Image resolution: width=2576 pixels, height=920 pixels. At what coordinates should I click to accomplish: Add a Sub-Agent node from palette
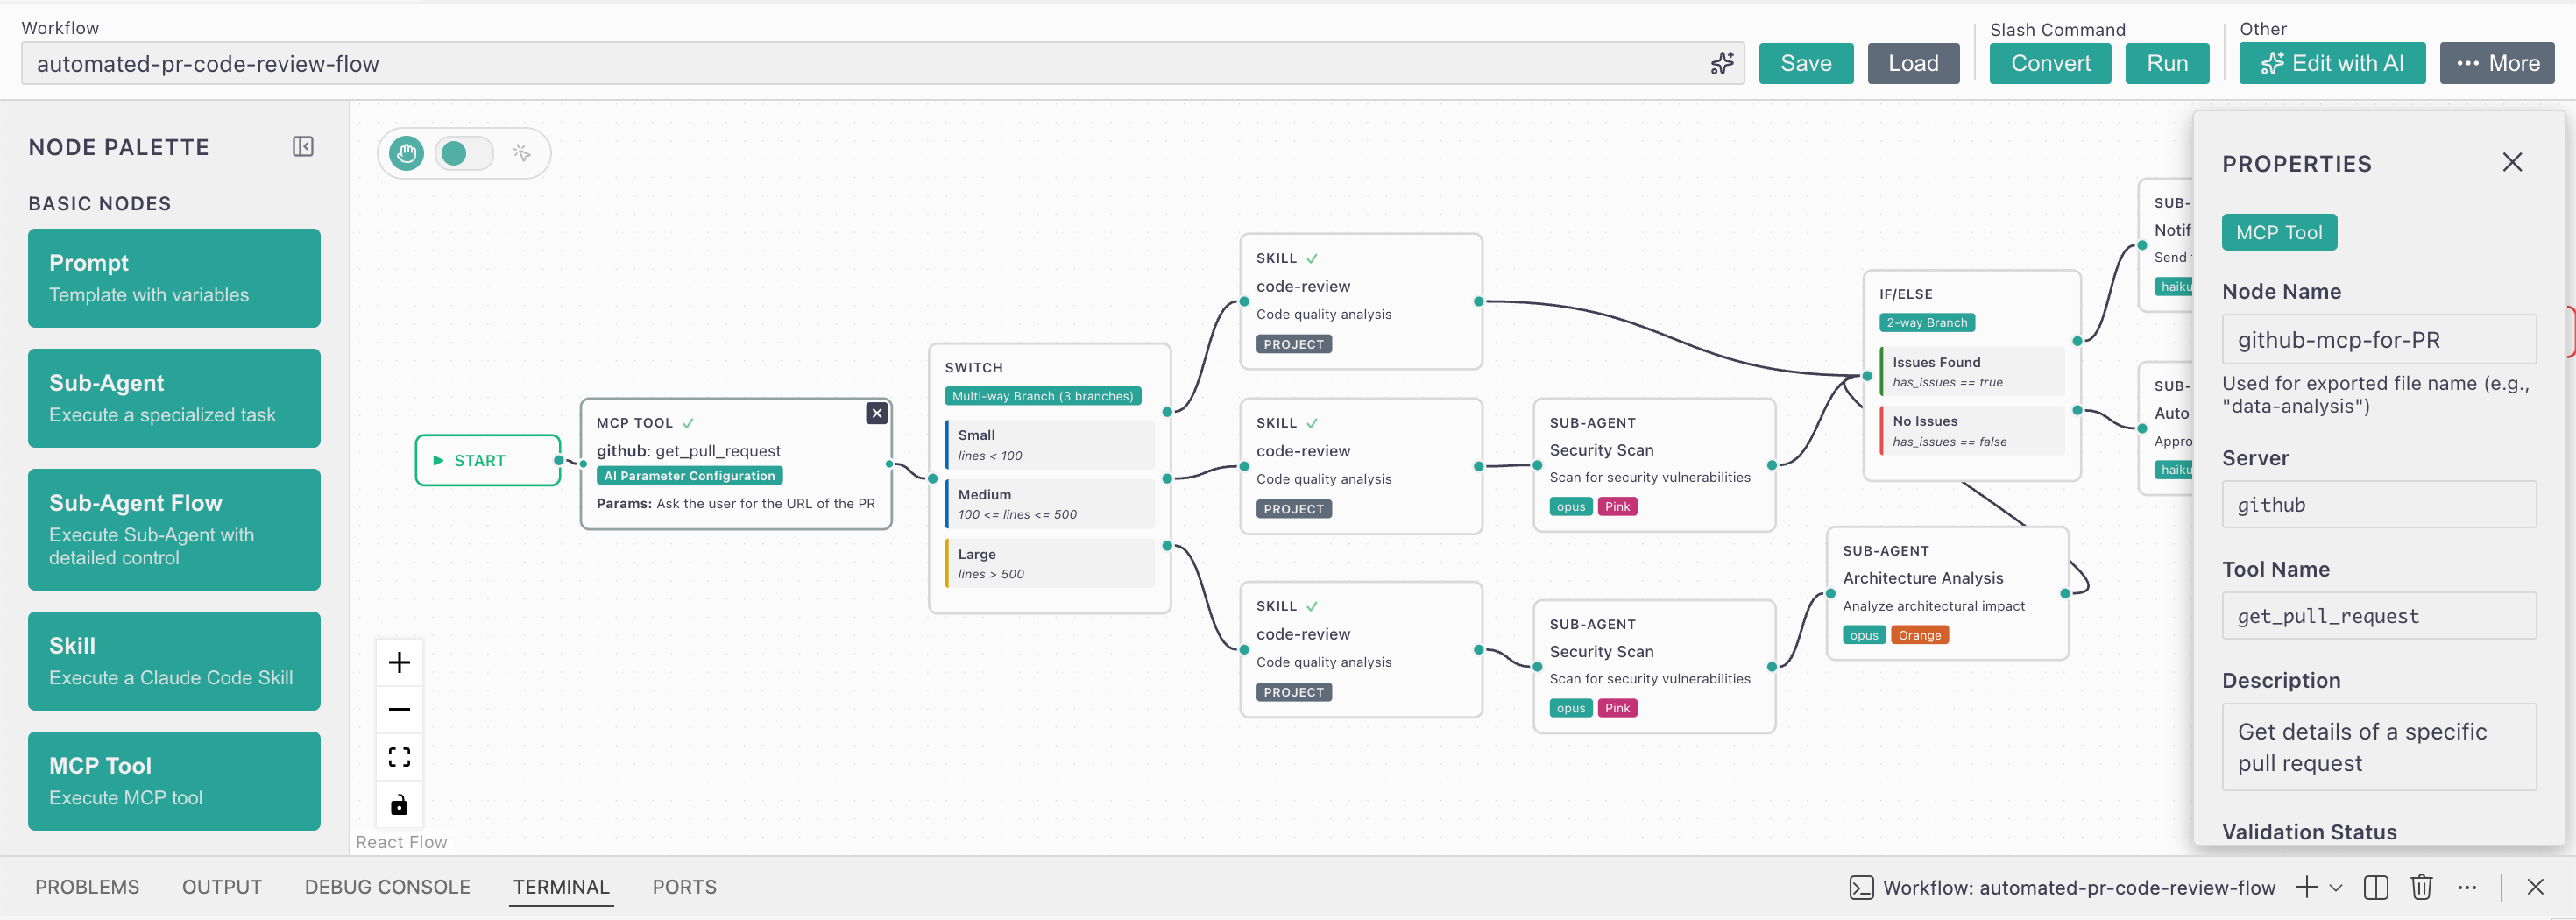click(174, 398)
